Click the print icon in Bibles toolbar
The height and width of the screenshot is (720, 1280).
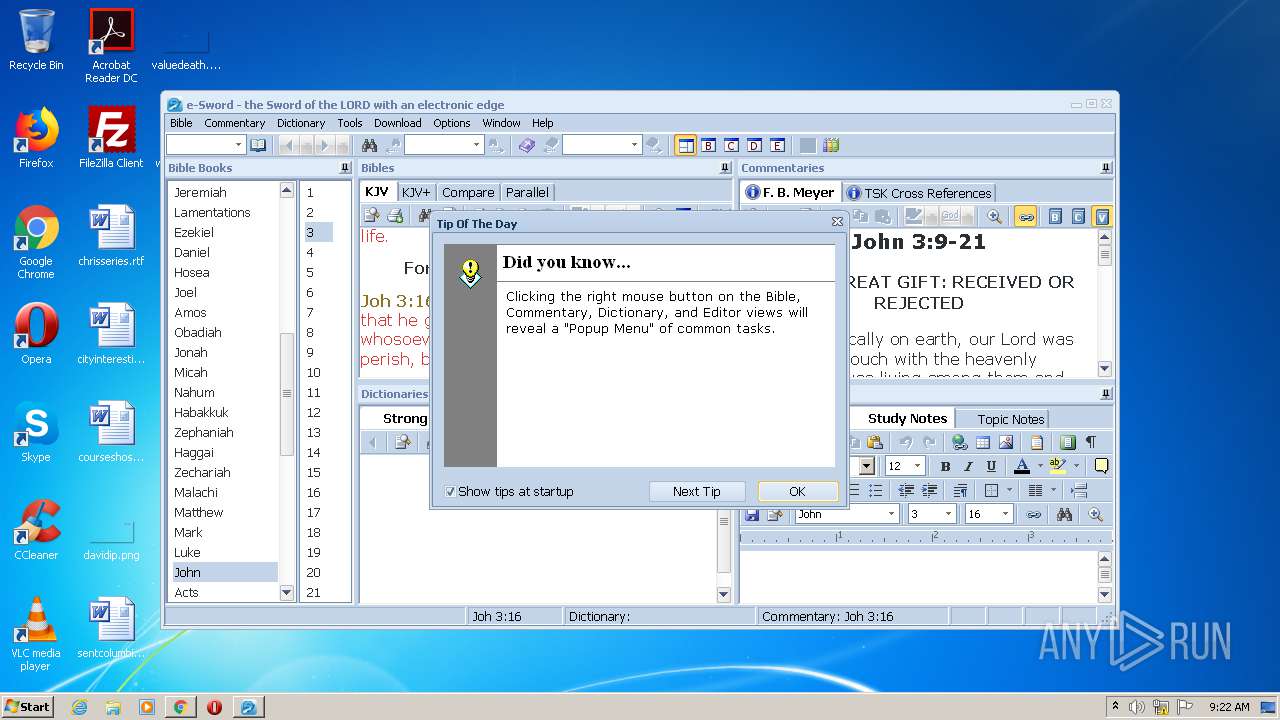click(x=395, y=216)
